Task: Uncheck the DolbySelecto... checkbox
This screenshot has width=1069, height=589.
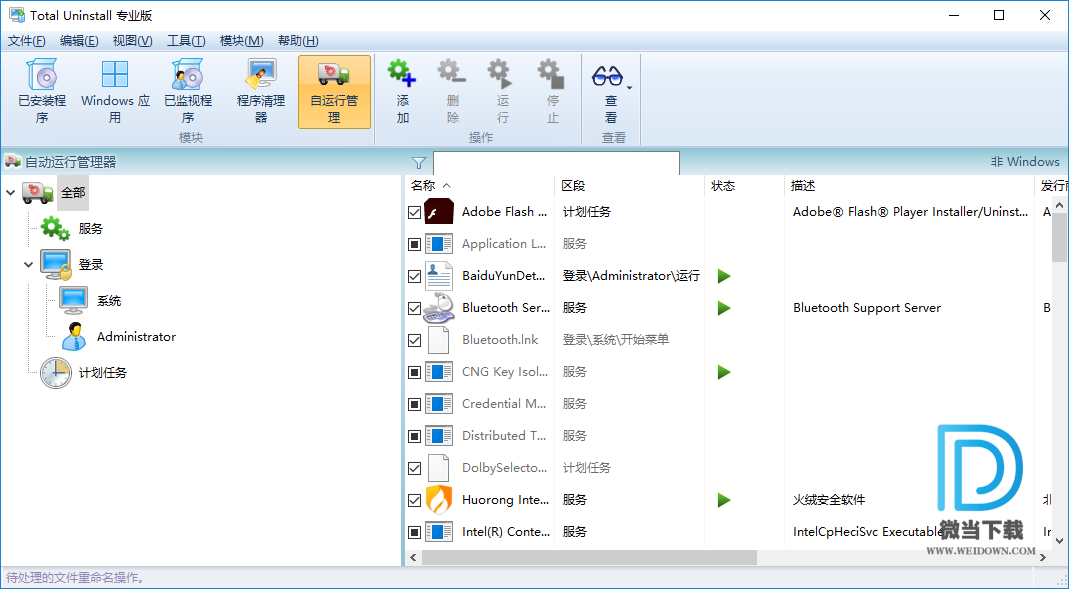Action: point(415,468)
